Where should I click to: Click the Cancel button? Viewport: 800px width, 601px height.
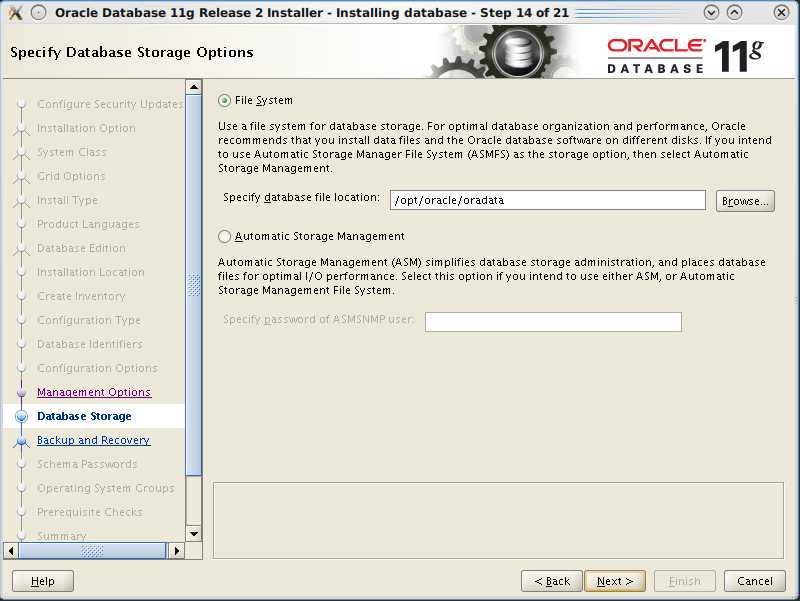click(x=755, y=581)
